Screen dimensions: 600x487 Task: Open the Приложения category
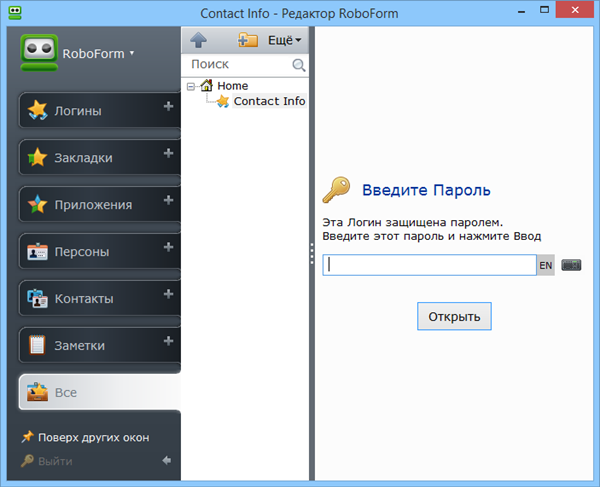click(99, 204)
